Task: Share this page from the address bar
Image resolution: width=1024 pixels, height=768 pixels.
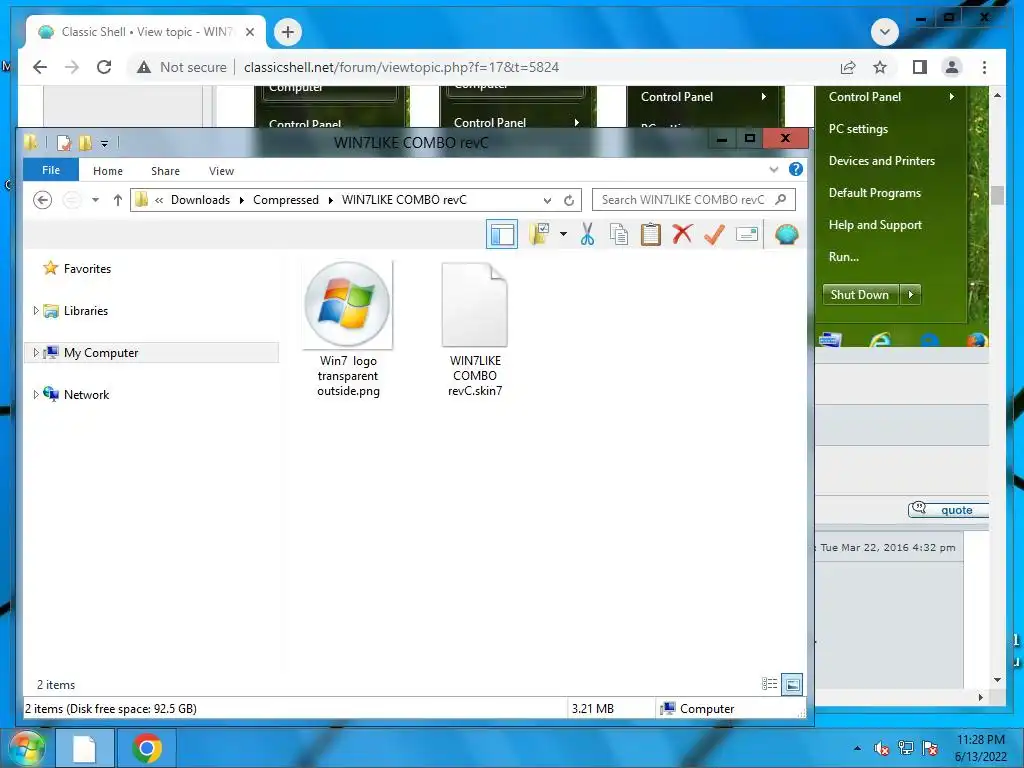Action: 848,67
